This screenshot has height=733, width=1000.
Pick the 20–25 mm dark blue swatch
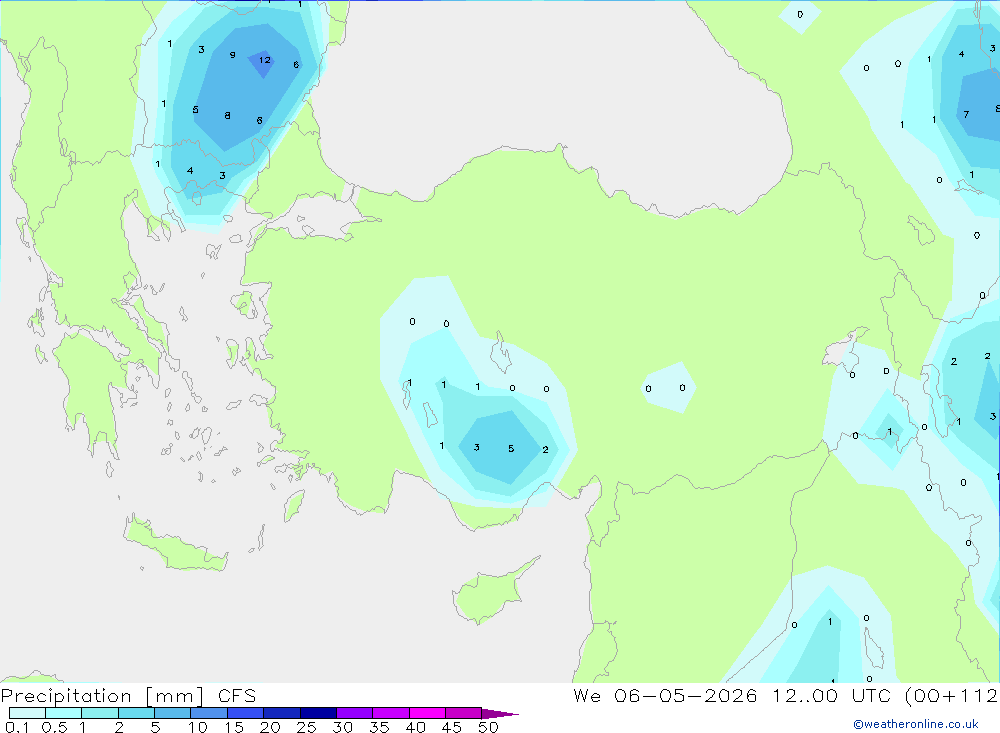(x=282, y=713)
